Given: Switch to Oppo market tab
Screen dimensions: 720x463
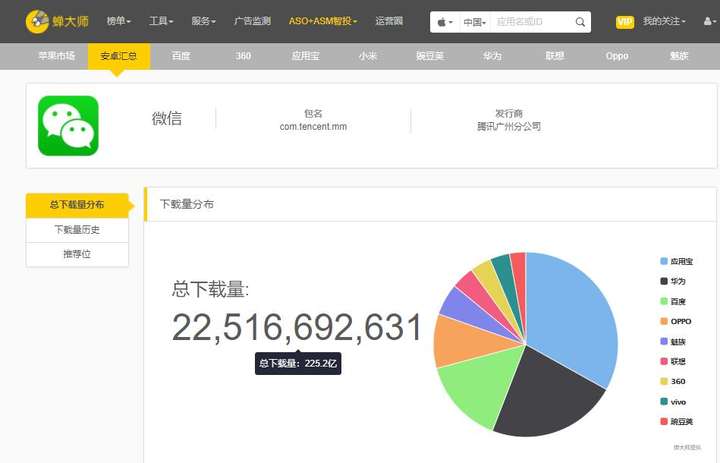Looking at the screenshot, I should [617, 56].
